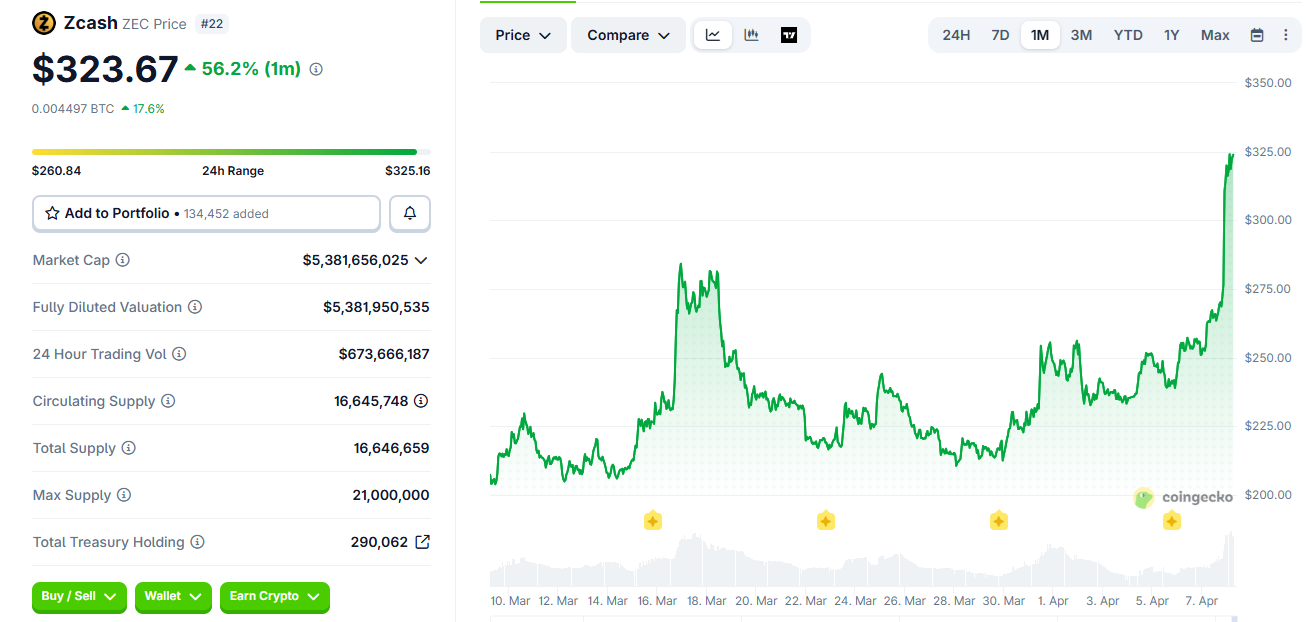Click the Zcash coin logo
This screenshot has width=1307, height=622.
[x=43, y=22]
